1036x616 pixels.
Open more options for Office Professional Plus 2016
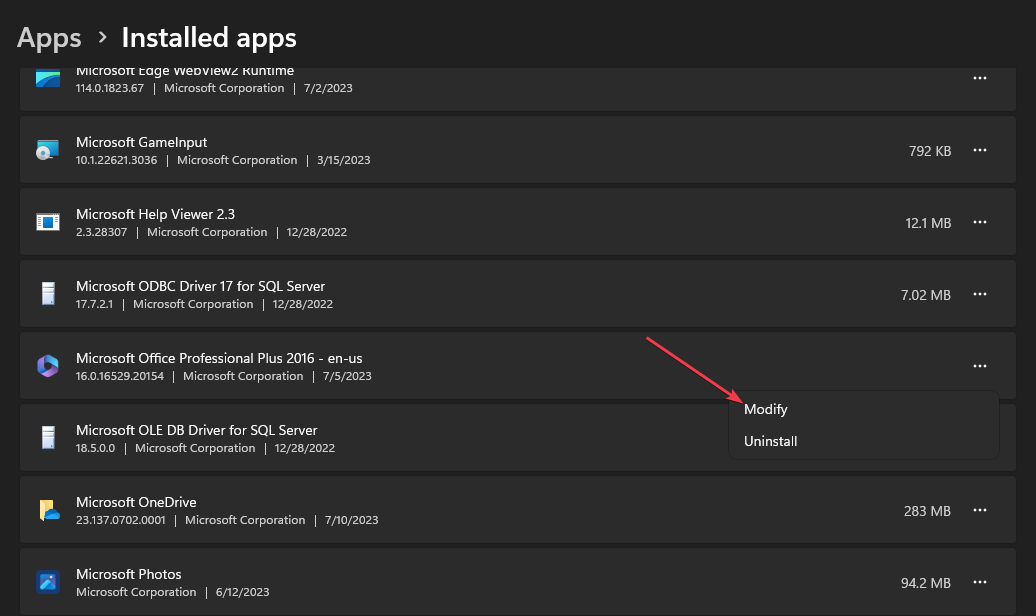[980, 366]
